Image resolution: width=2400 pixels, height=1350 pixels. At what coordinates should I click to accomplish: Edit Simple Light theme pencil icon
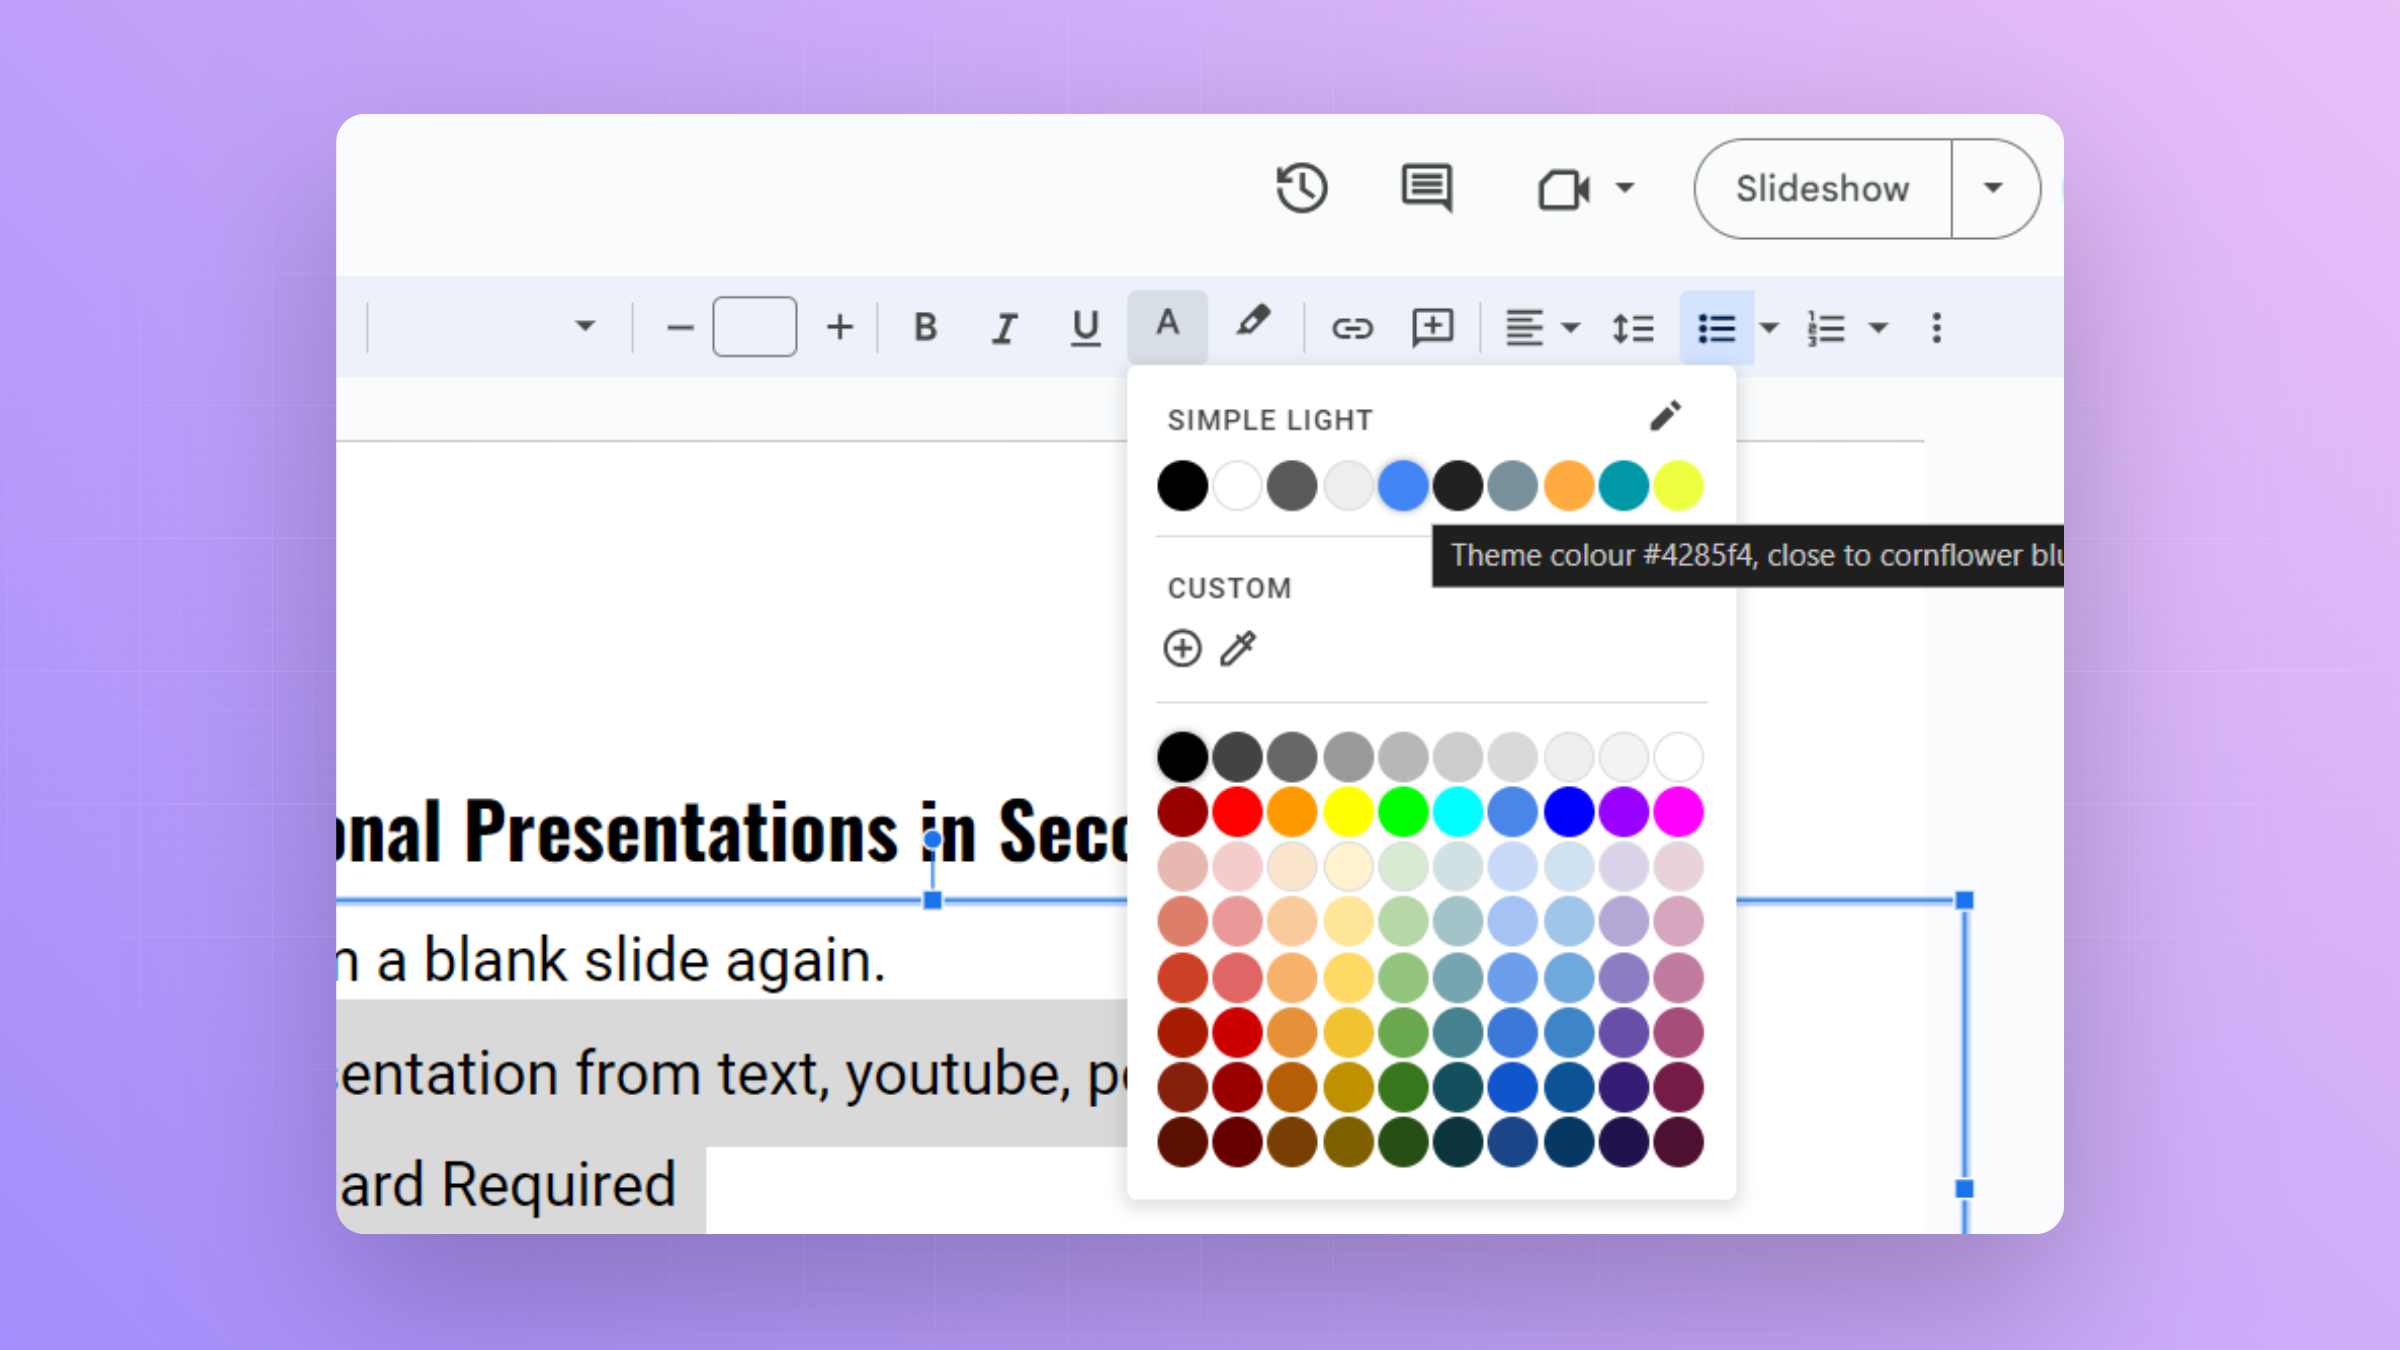pyautogui.click(x=1665, y=415)
